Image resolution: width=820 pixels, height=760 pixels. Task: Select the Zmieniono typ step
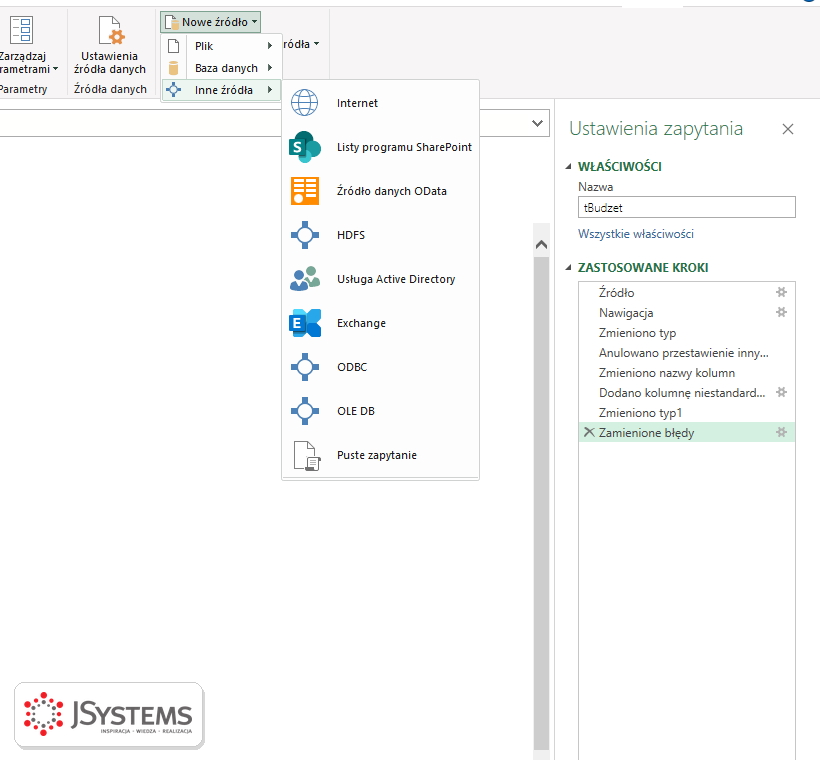687,333
